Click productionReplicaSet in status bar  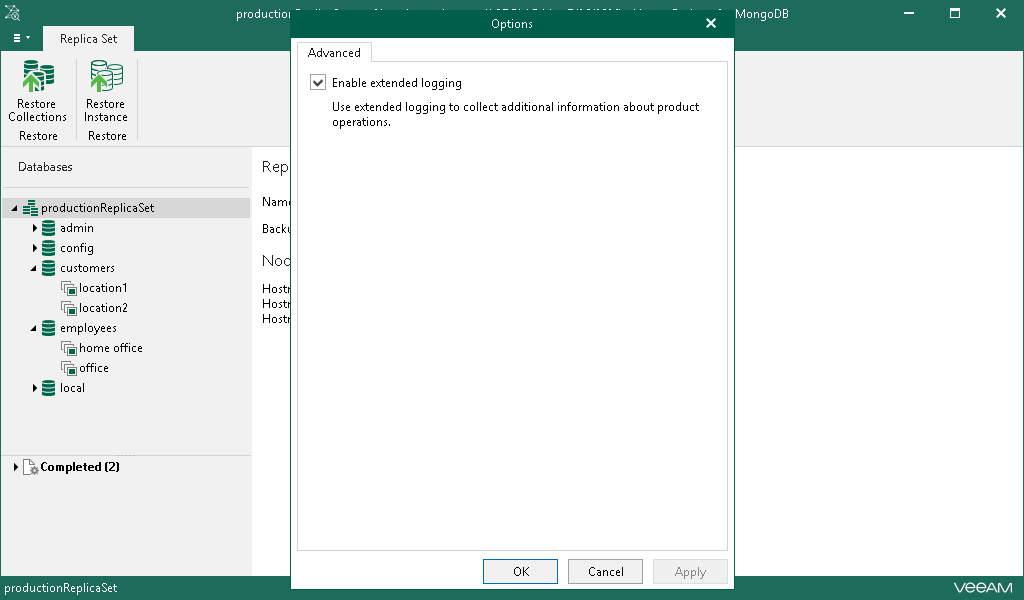coord(61,588)
